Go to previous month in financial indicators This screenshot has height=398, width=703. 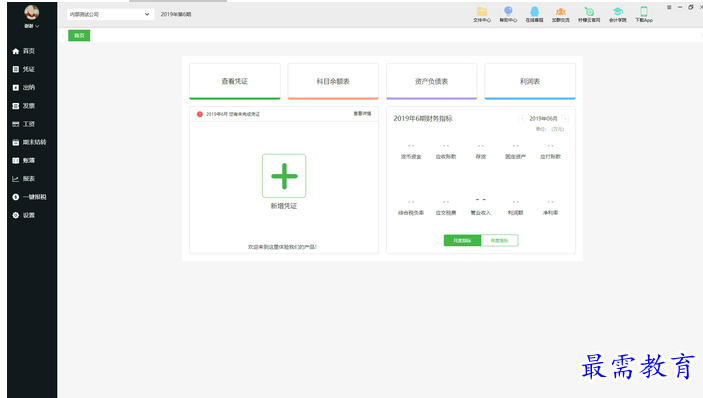coord(522,119)
